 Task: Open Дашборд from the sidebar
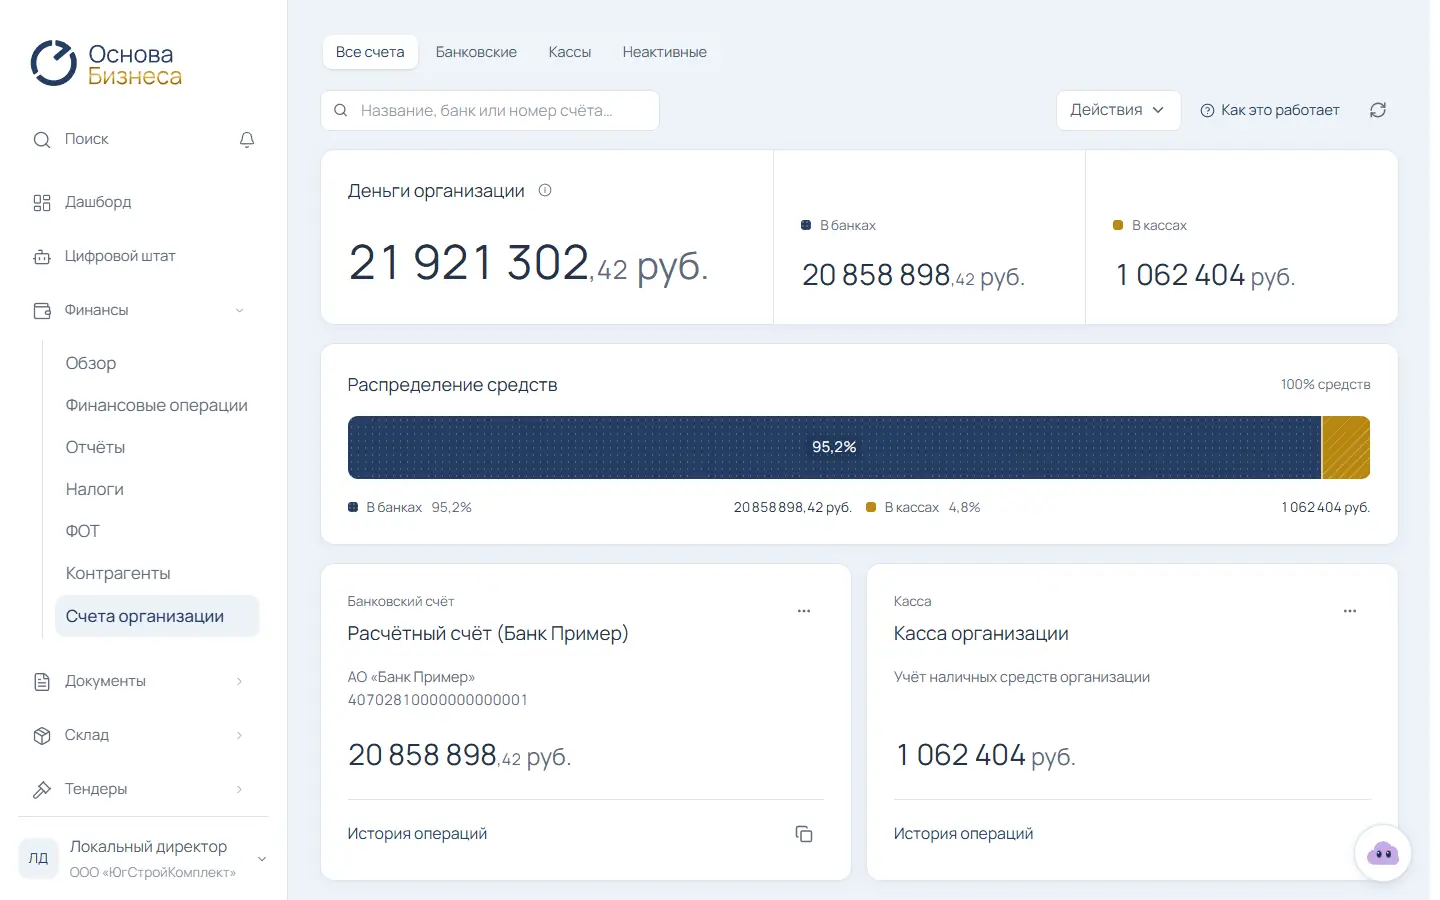pos(98,202)
